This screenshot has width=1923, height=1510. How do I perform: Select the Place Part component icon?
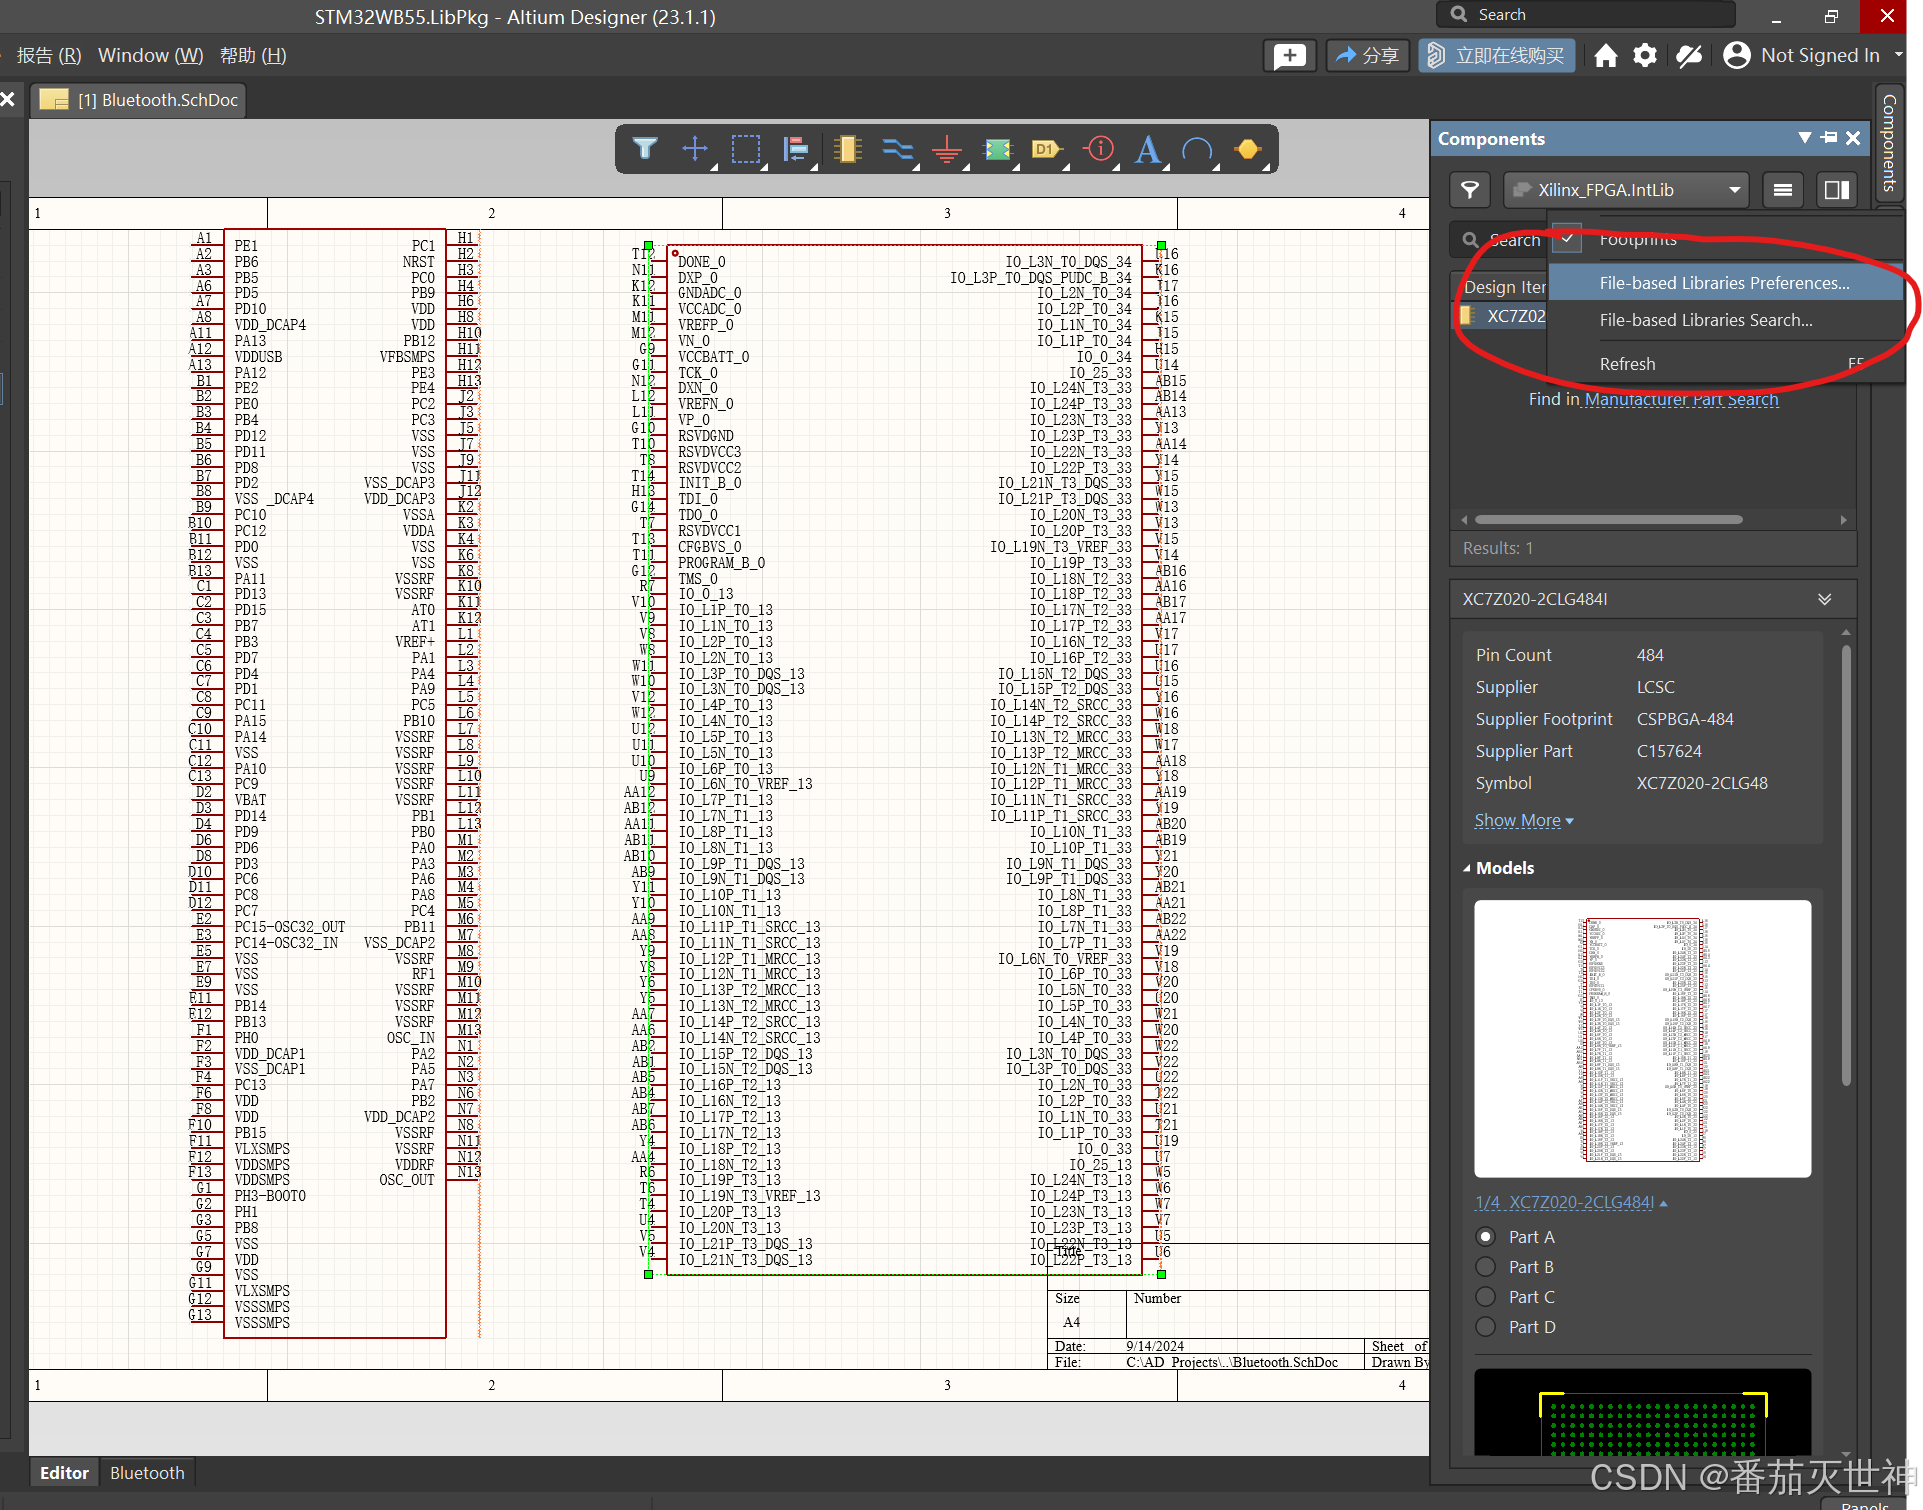pyautogui.click(x=847, y=149)
